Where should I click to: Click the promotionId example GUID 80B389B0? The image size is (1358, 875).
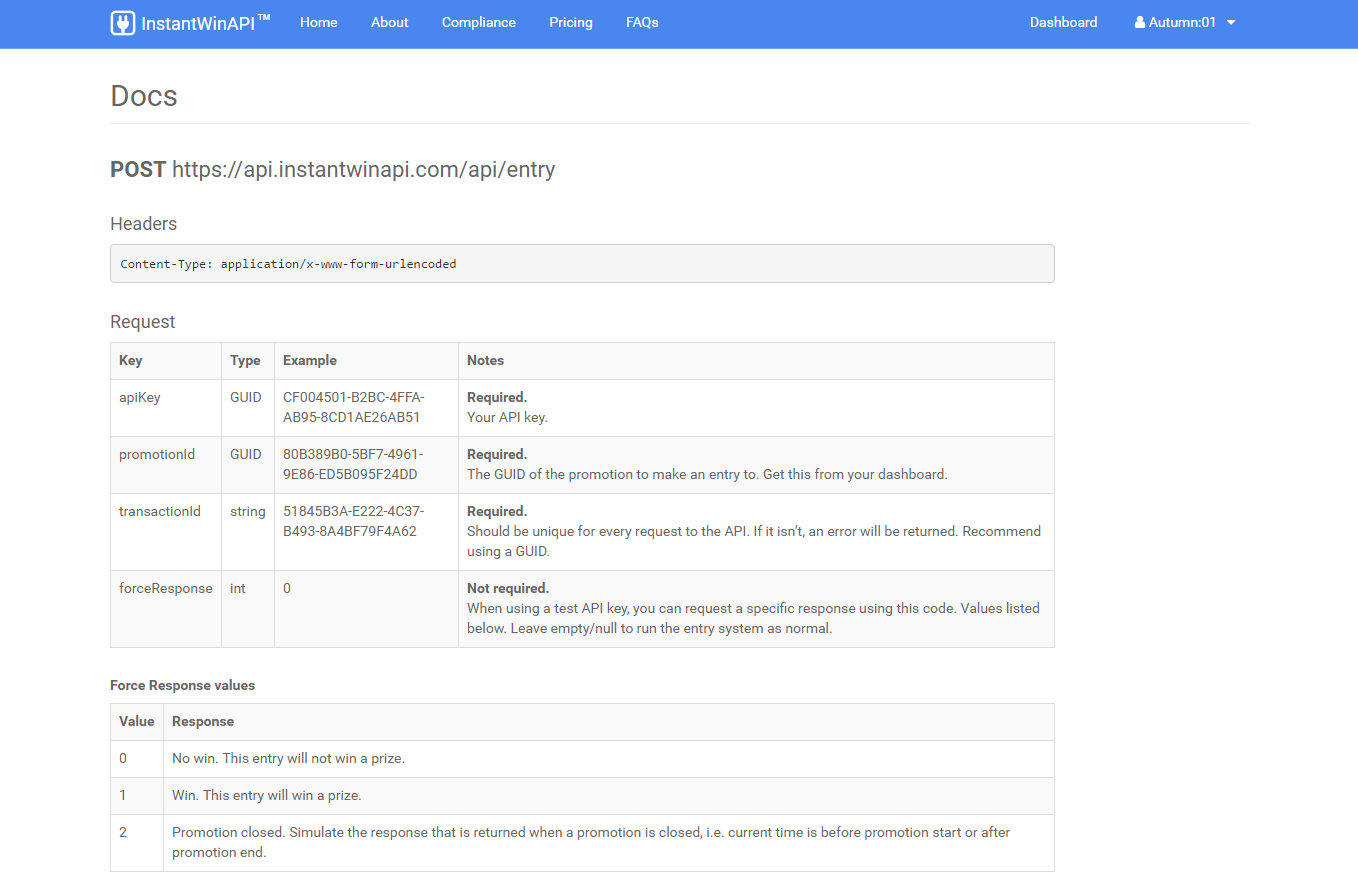pos(353,464)
